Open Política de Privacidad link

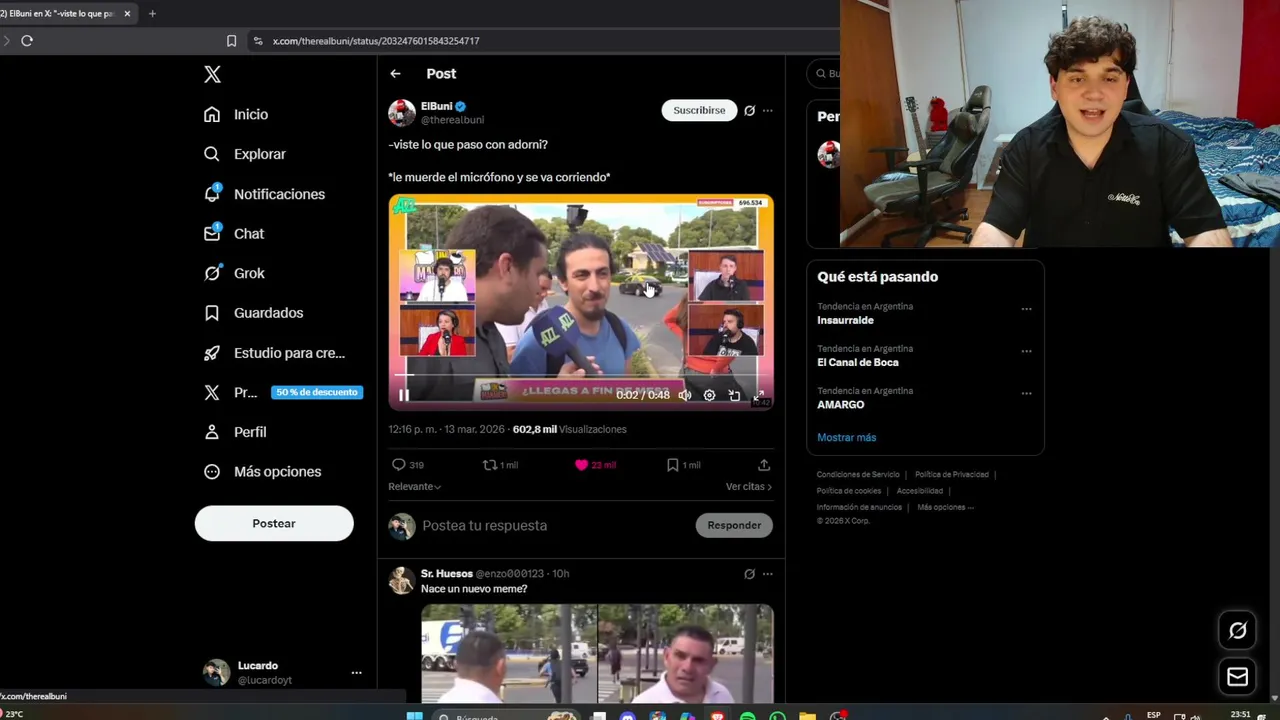pyautogui.click(x=952, y=475)
